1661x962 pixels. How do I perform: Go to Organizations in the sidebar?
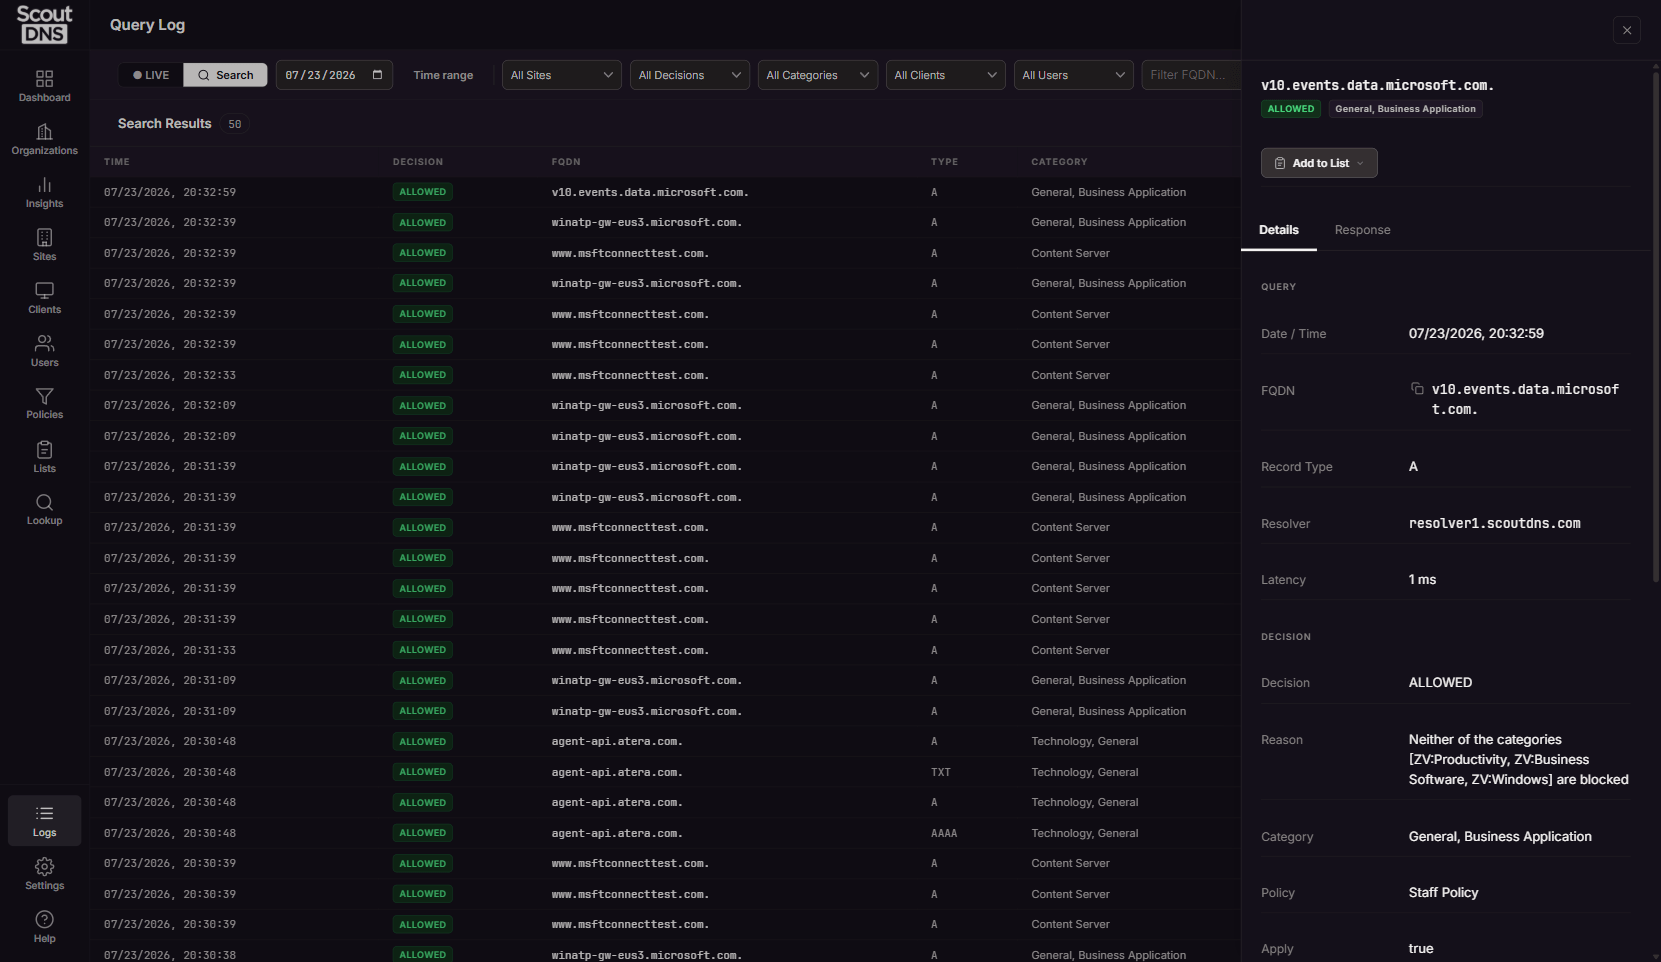pos(44,139)
